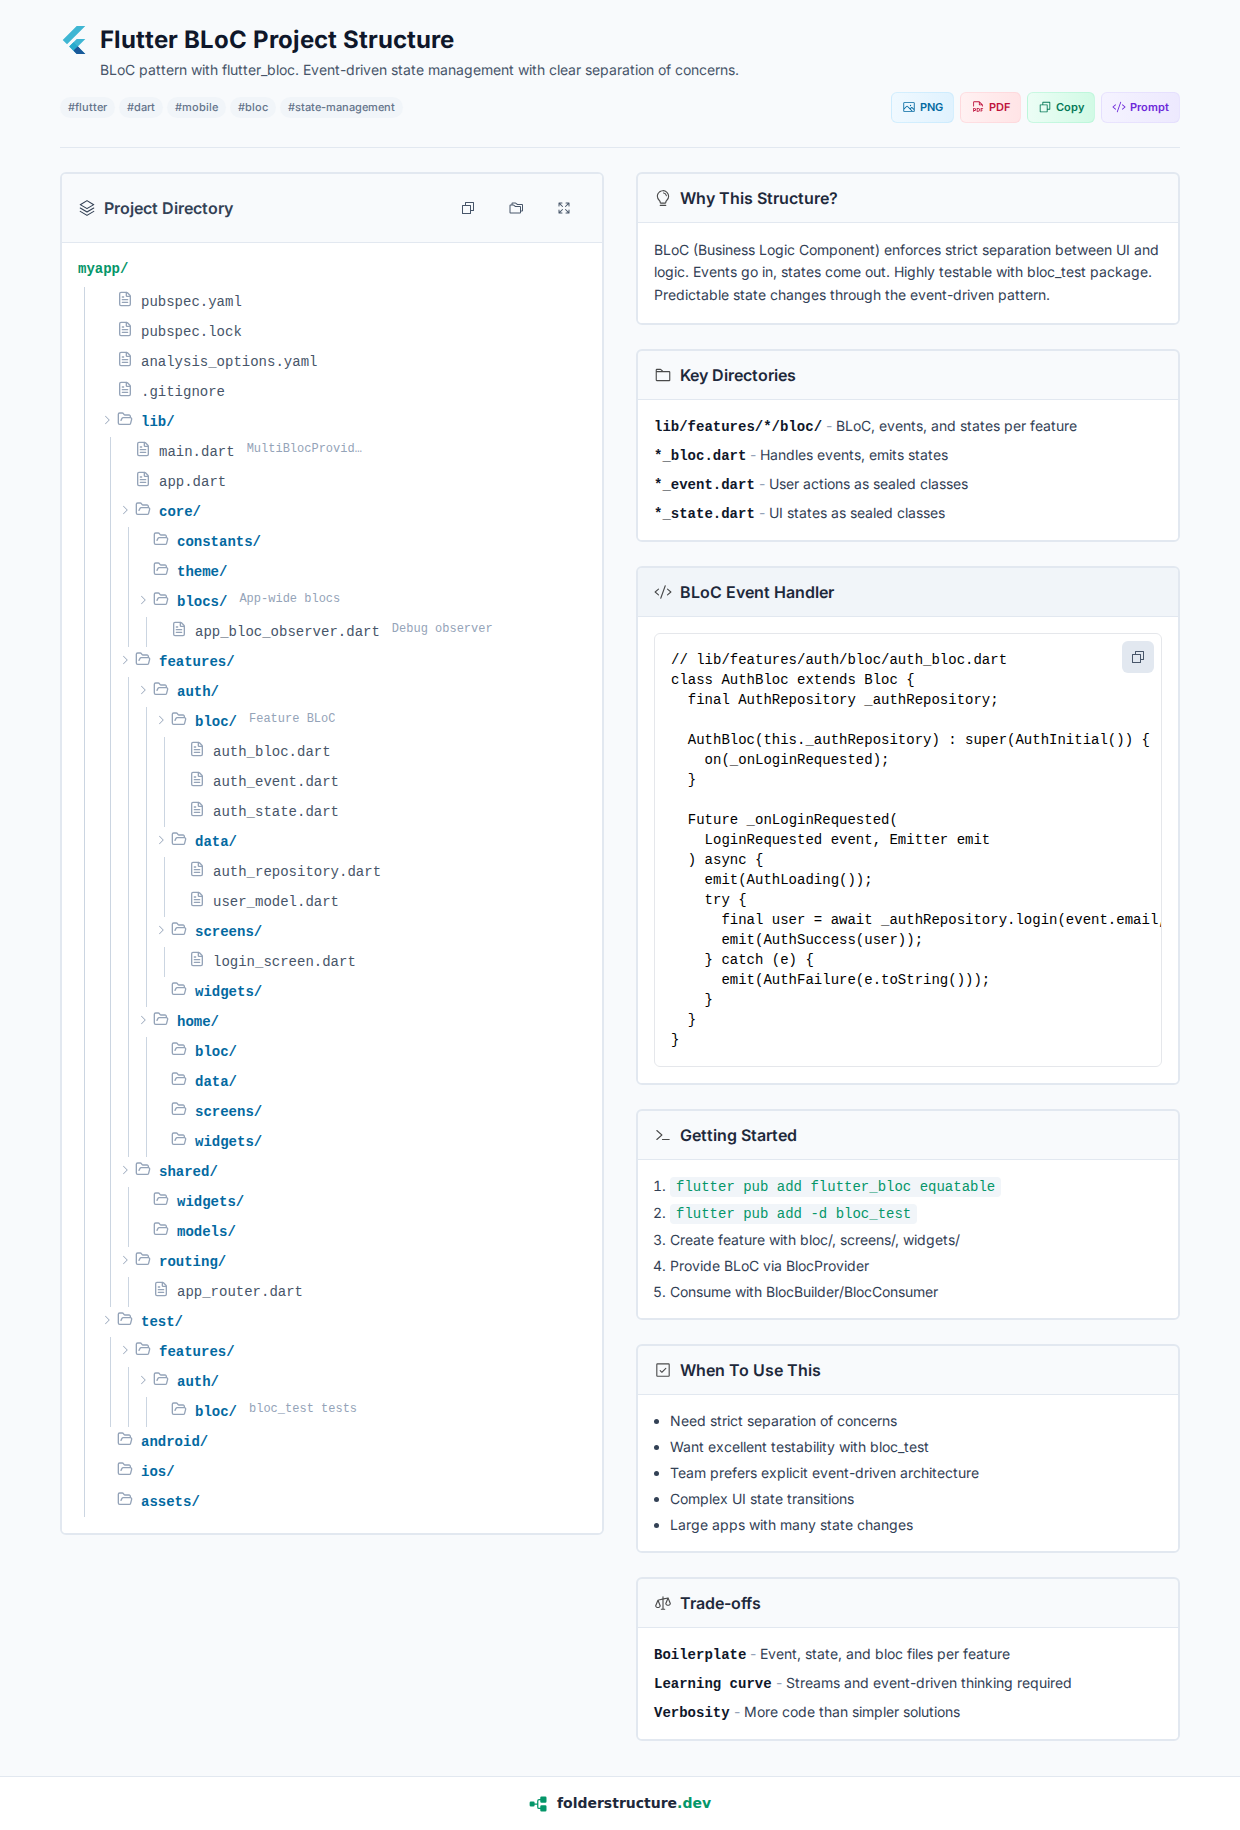Click the folderstructure.dev logo icon in footer
1240x1830 pixels.
coord(538,1803)
